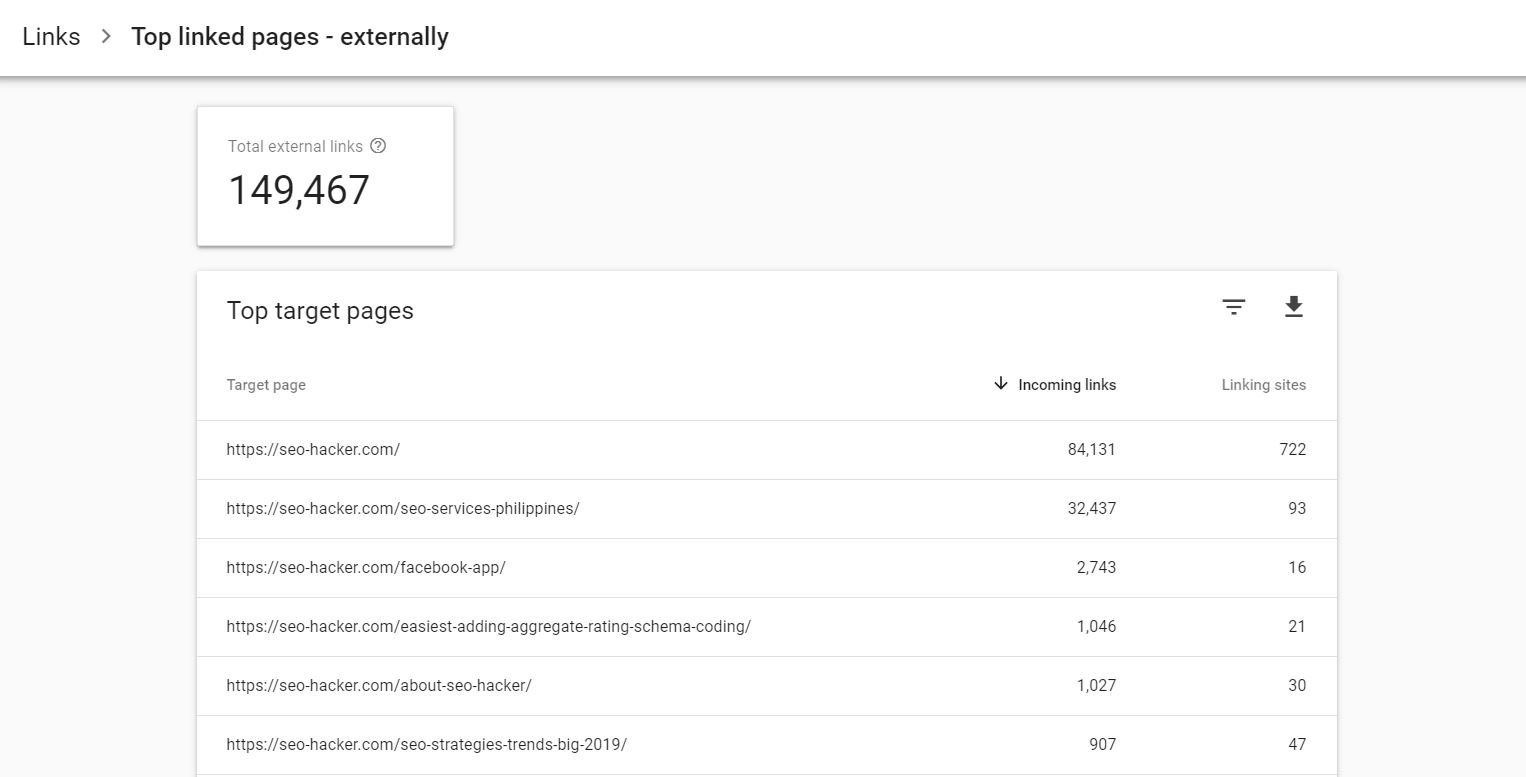Click the sort arrow next to Incoming links
The width and height of the screenshot is (1526, 777).
click(1000, 384)
